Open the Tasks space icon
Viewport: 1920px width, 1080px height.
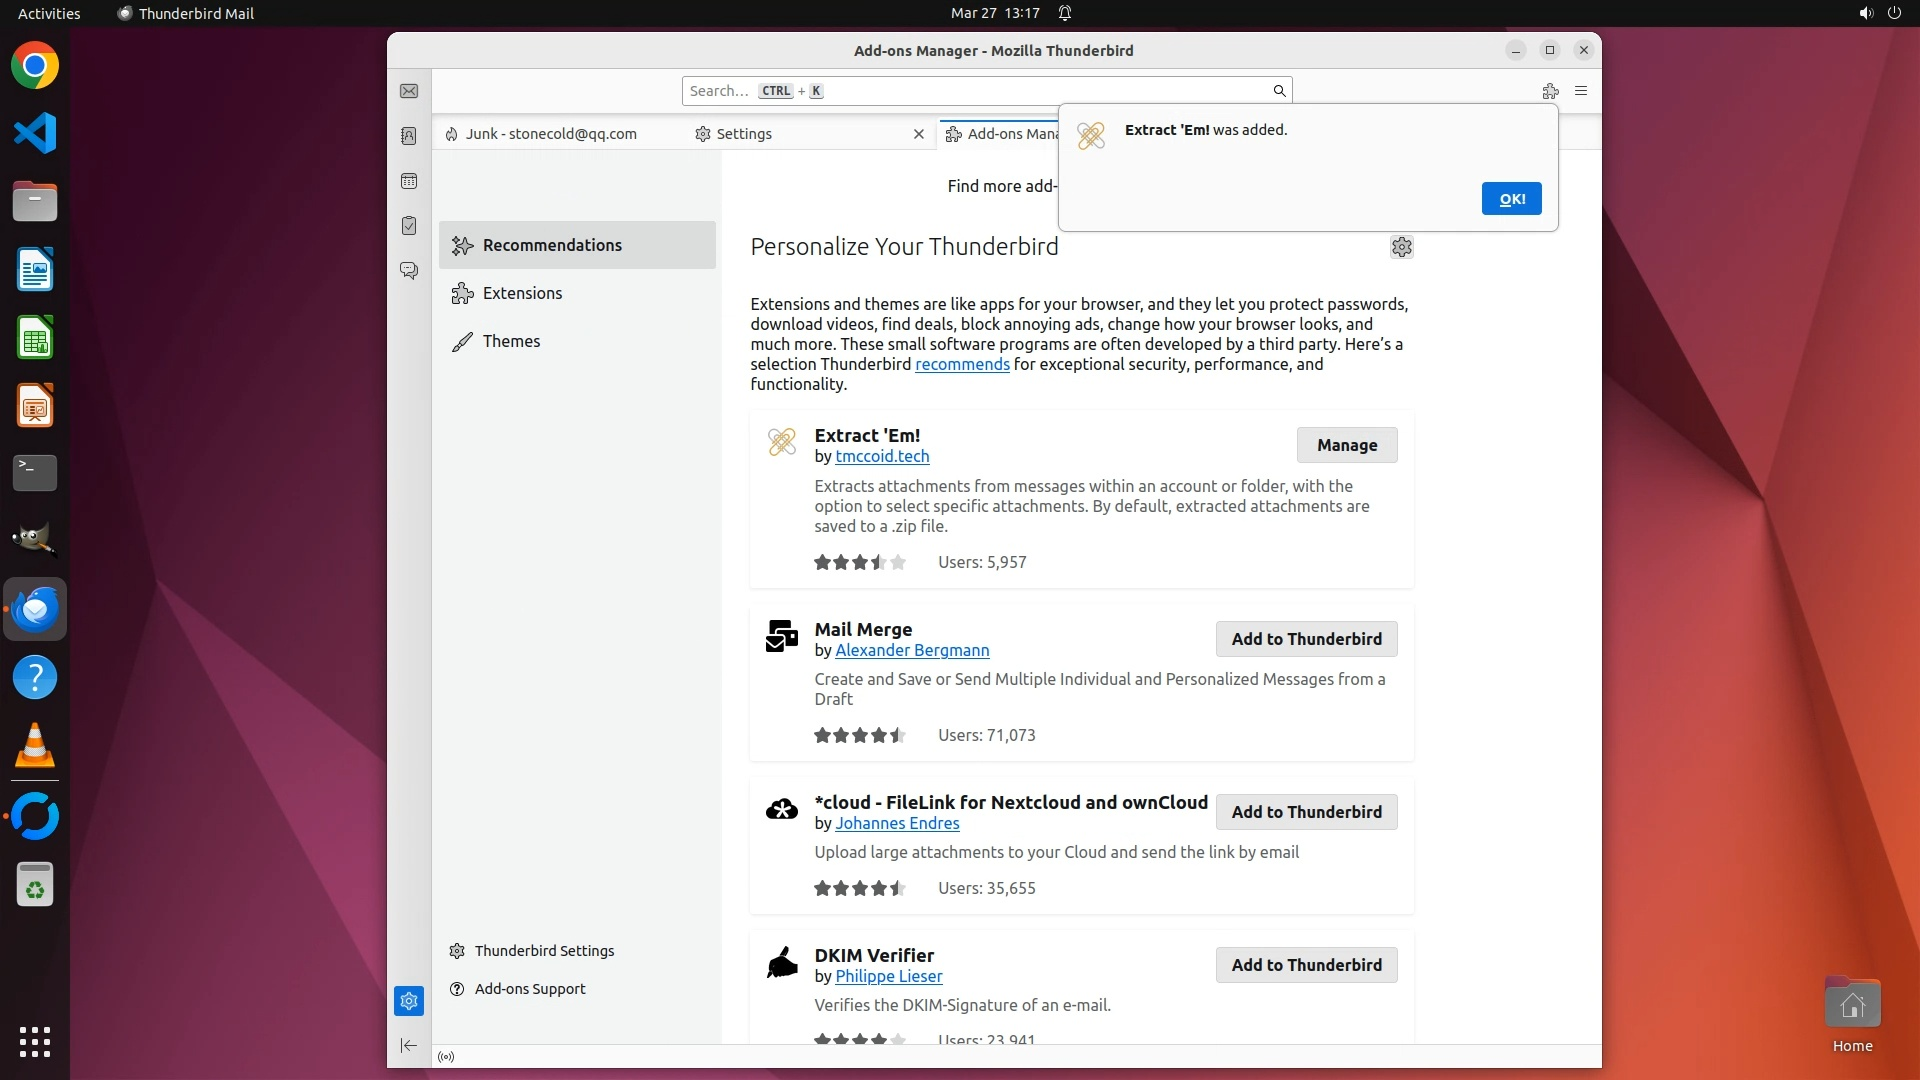tap(409, 226)
